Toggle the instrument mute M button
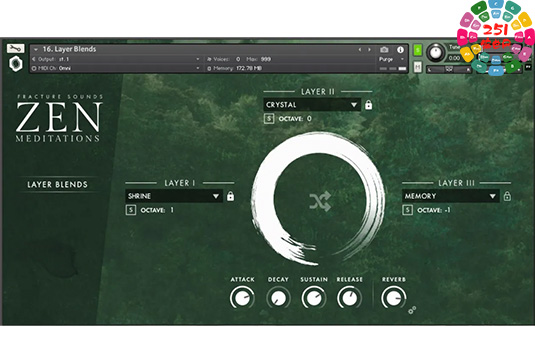Viewport: 535px width, 363px height. click(418, 67)
